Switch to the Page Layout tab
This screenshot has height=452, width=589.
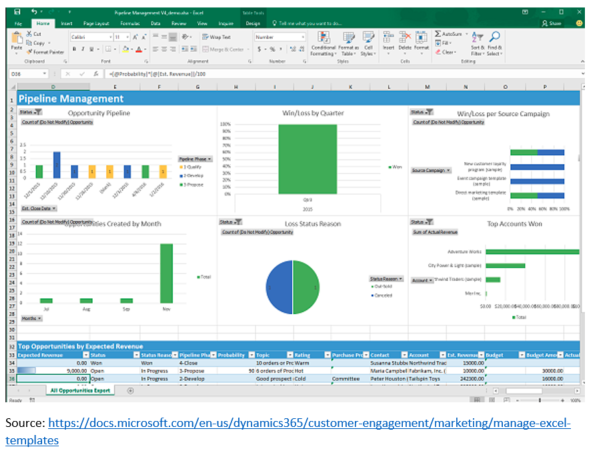tap(96, 23)
